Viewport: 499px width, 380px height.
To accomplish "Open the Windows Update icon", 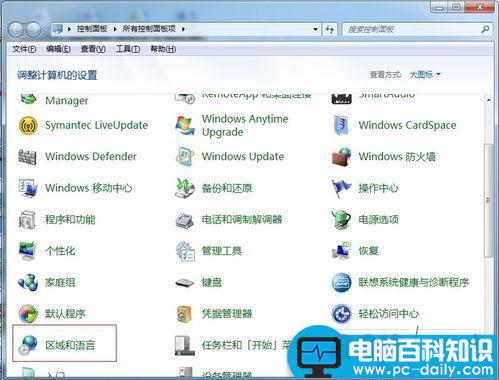I will (185, 157).
